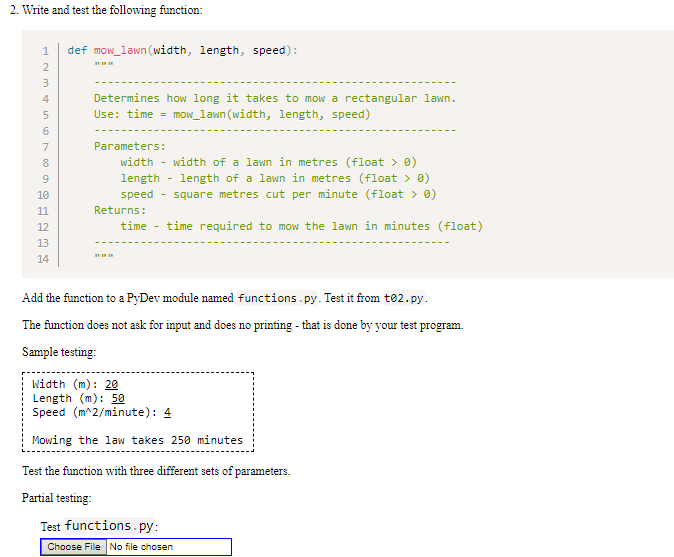
Task: Click the line number 1 in the code block
Action: 46,51
